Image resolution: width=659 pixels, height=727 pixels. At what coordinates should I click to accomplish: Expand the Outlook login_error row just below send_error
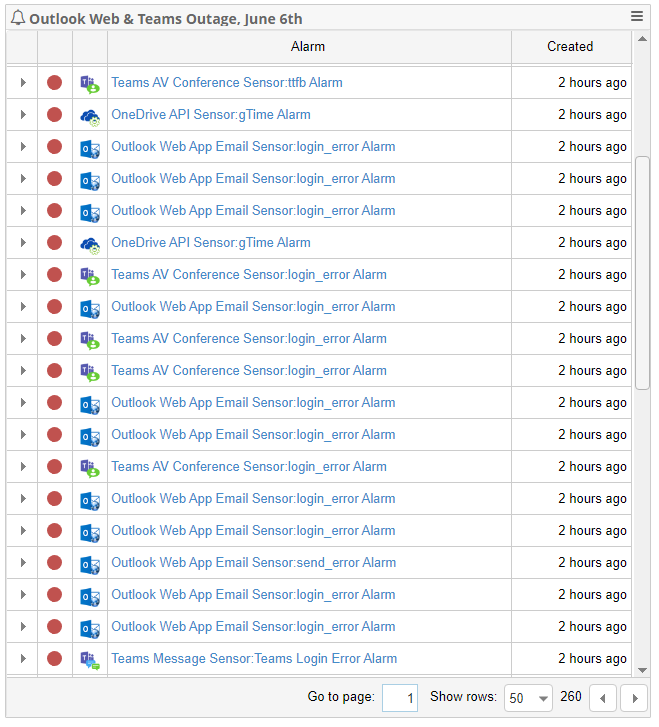point(23,594)
